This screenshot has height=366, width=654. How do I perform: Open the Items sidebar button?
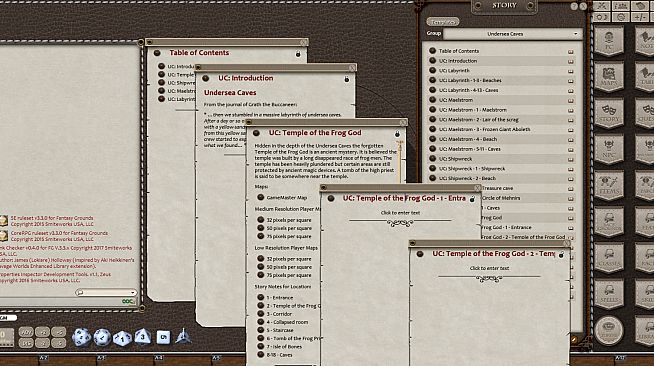click(609, 186)
